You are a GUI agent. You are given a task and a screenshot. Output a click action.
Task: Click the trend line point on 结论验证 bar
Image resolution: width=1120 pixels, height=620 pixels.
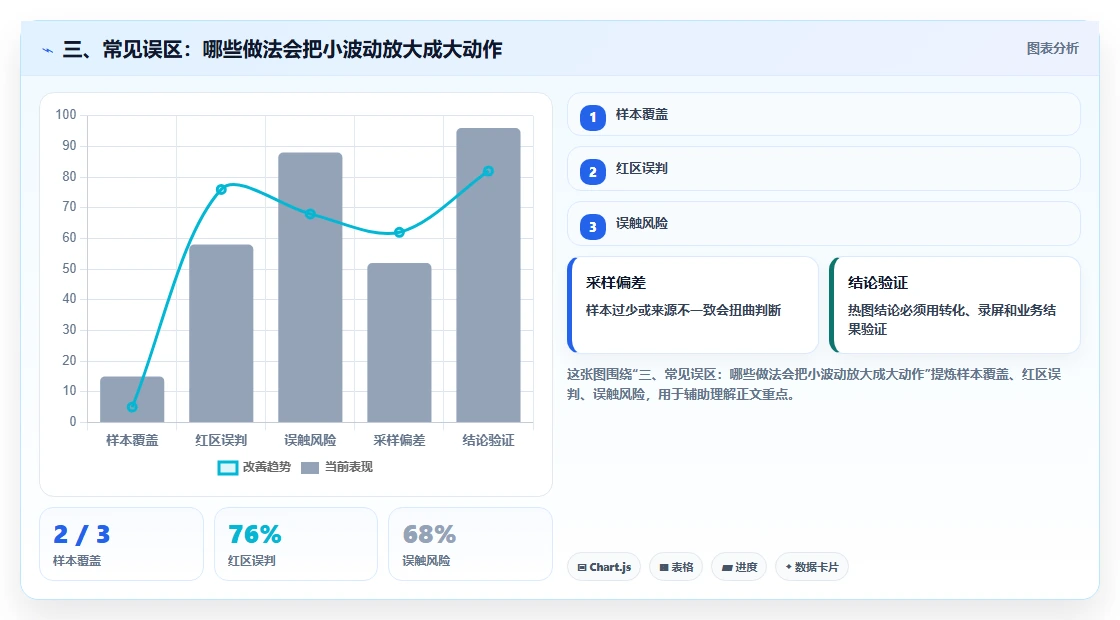click(489, 171)
